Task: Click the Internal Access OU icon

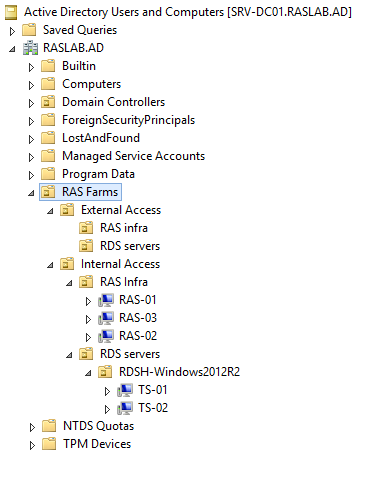Action: pos(67,264)
